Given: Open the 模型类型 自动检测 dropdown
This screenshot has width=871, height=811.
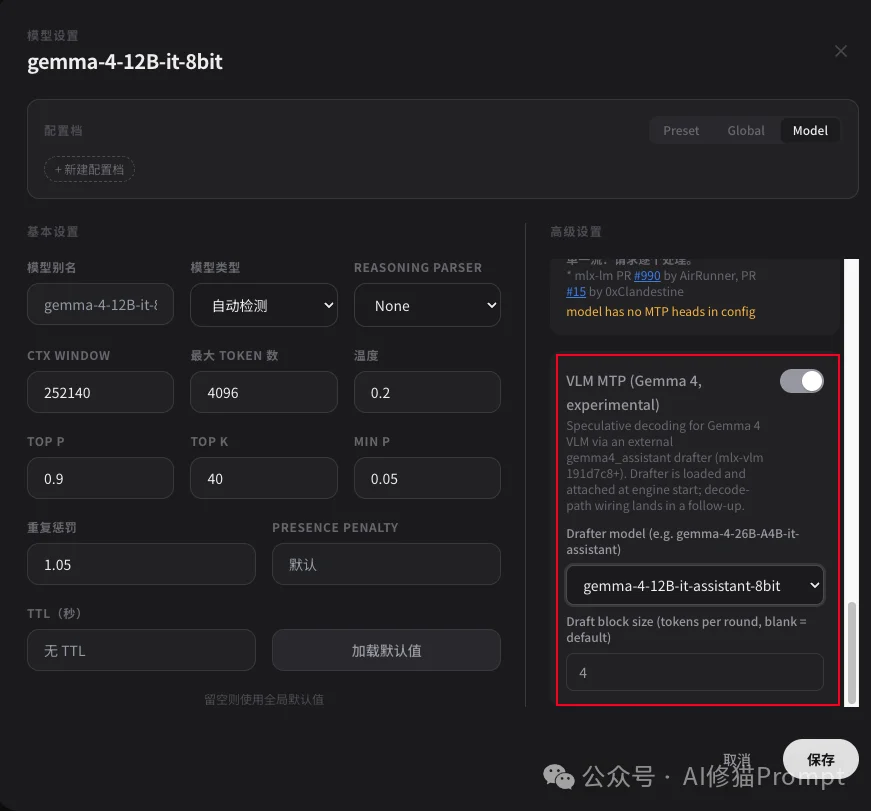Looking at the screenshot, I should pos(264,305).
